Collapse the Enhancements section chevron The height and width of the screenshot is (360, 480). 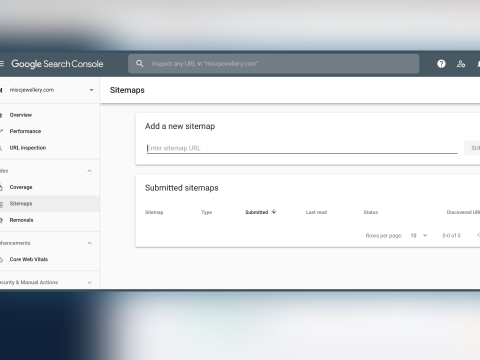click(89, 243)
